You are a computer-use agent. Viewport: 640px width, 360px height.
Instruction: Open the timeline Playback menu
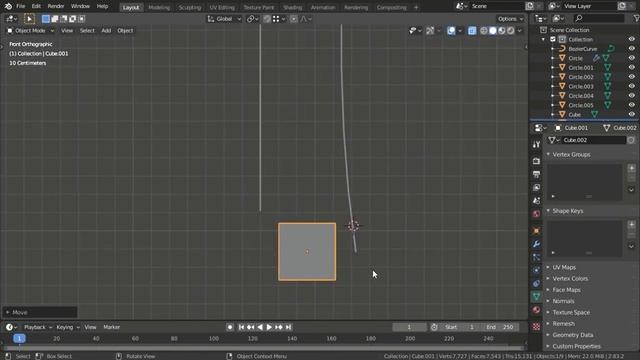click(38, 327)
